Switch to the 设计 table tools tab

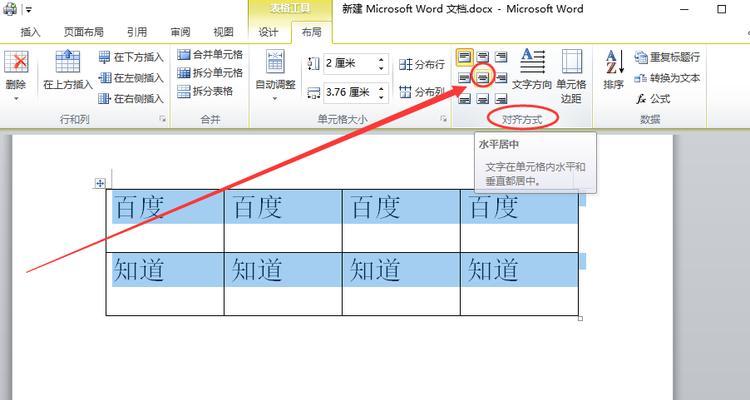[268, 32]
